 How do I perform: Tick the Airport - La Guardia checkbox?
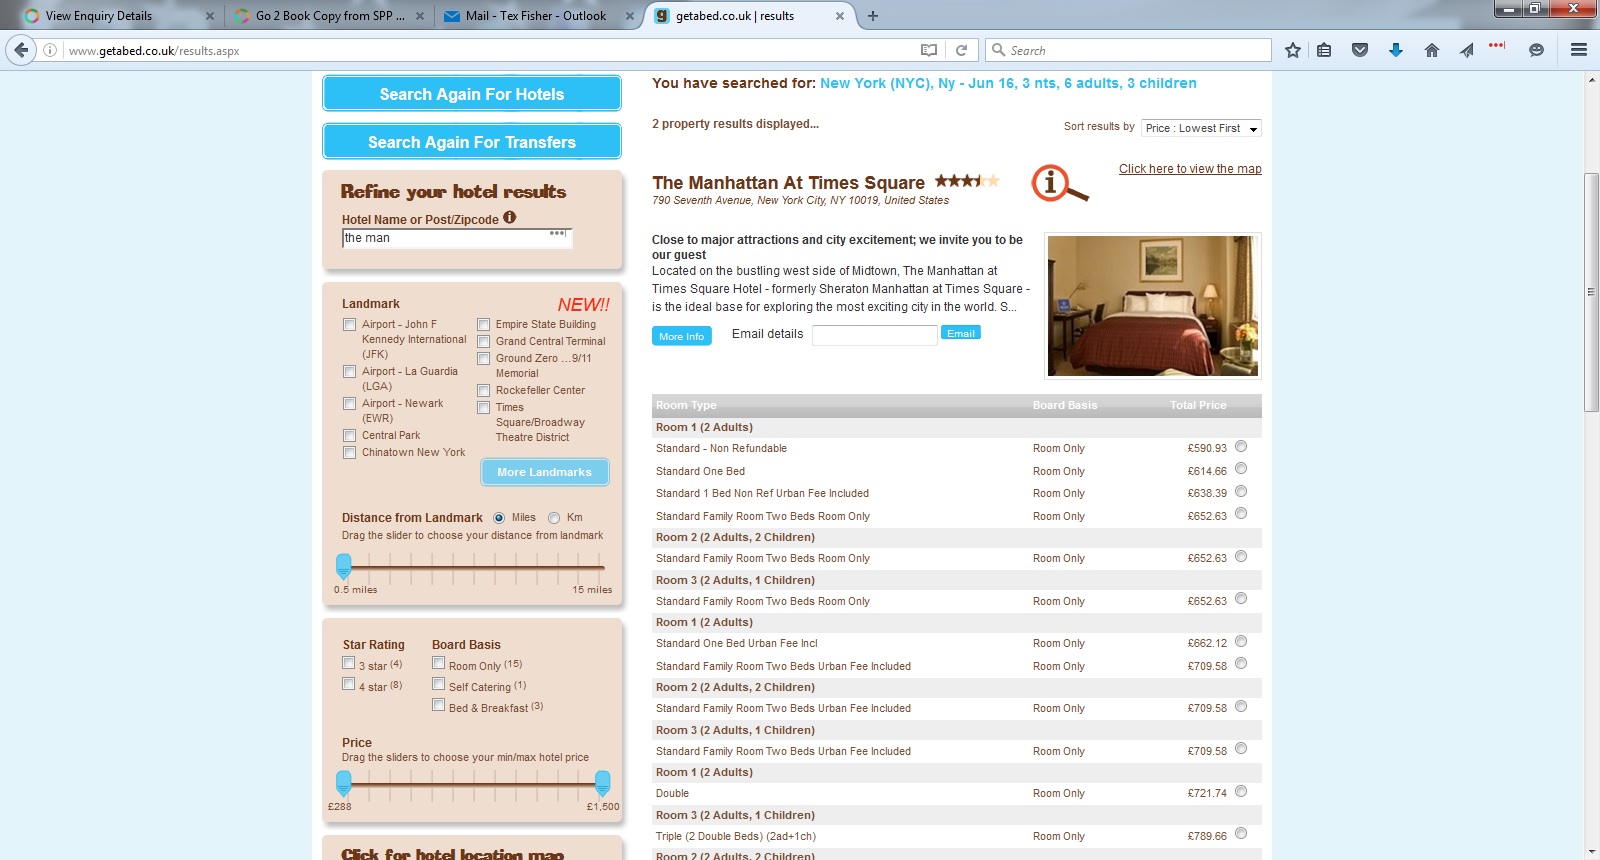coord(349,371)
